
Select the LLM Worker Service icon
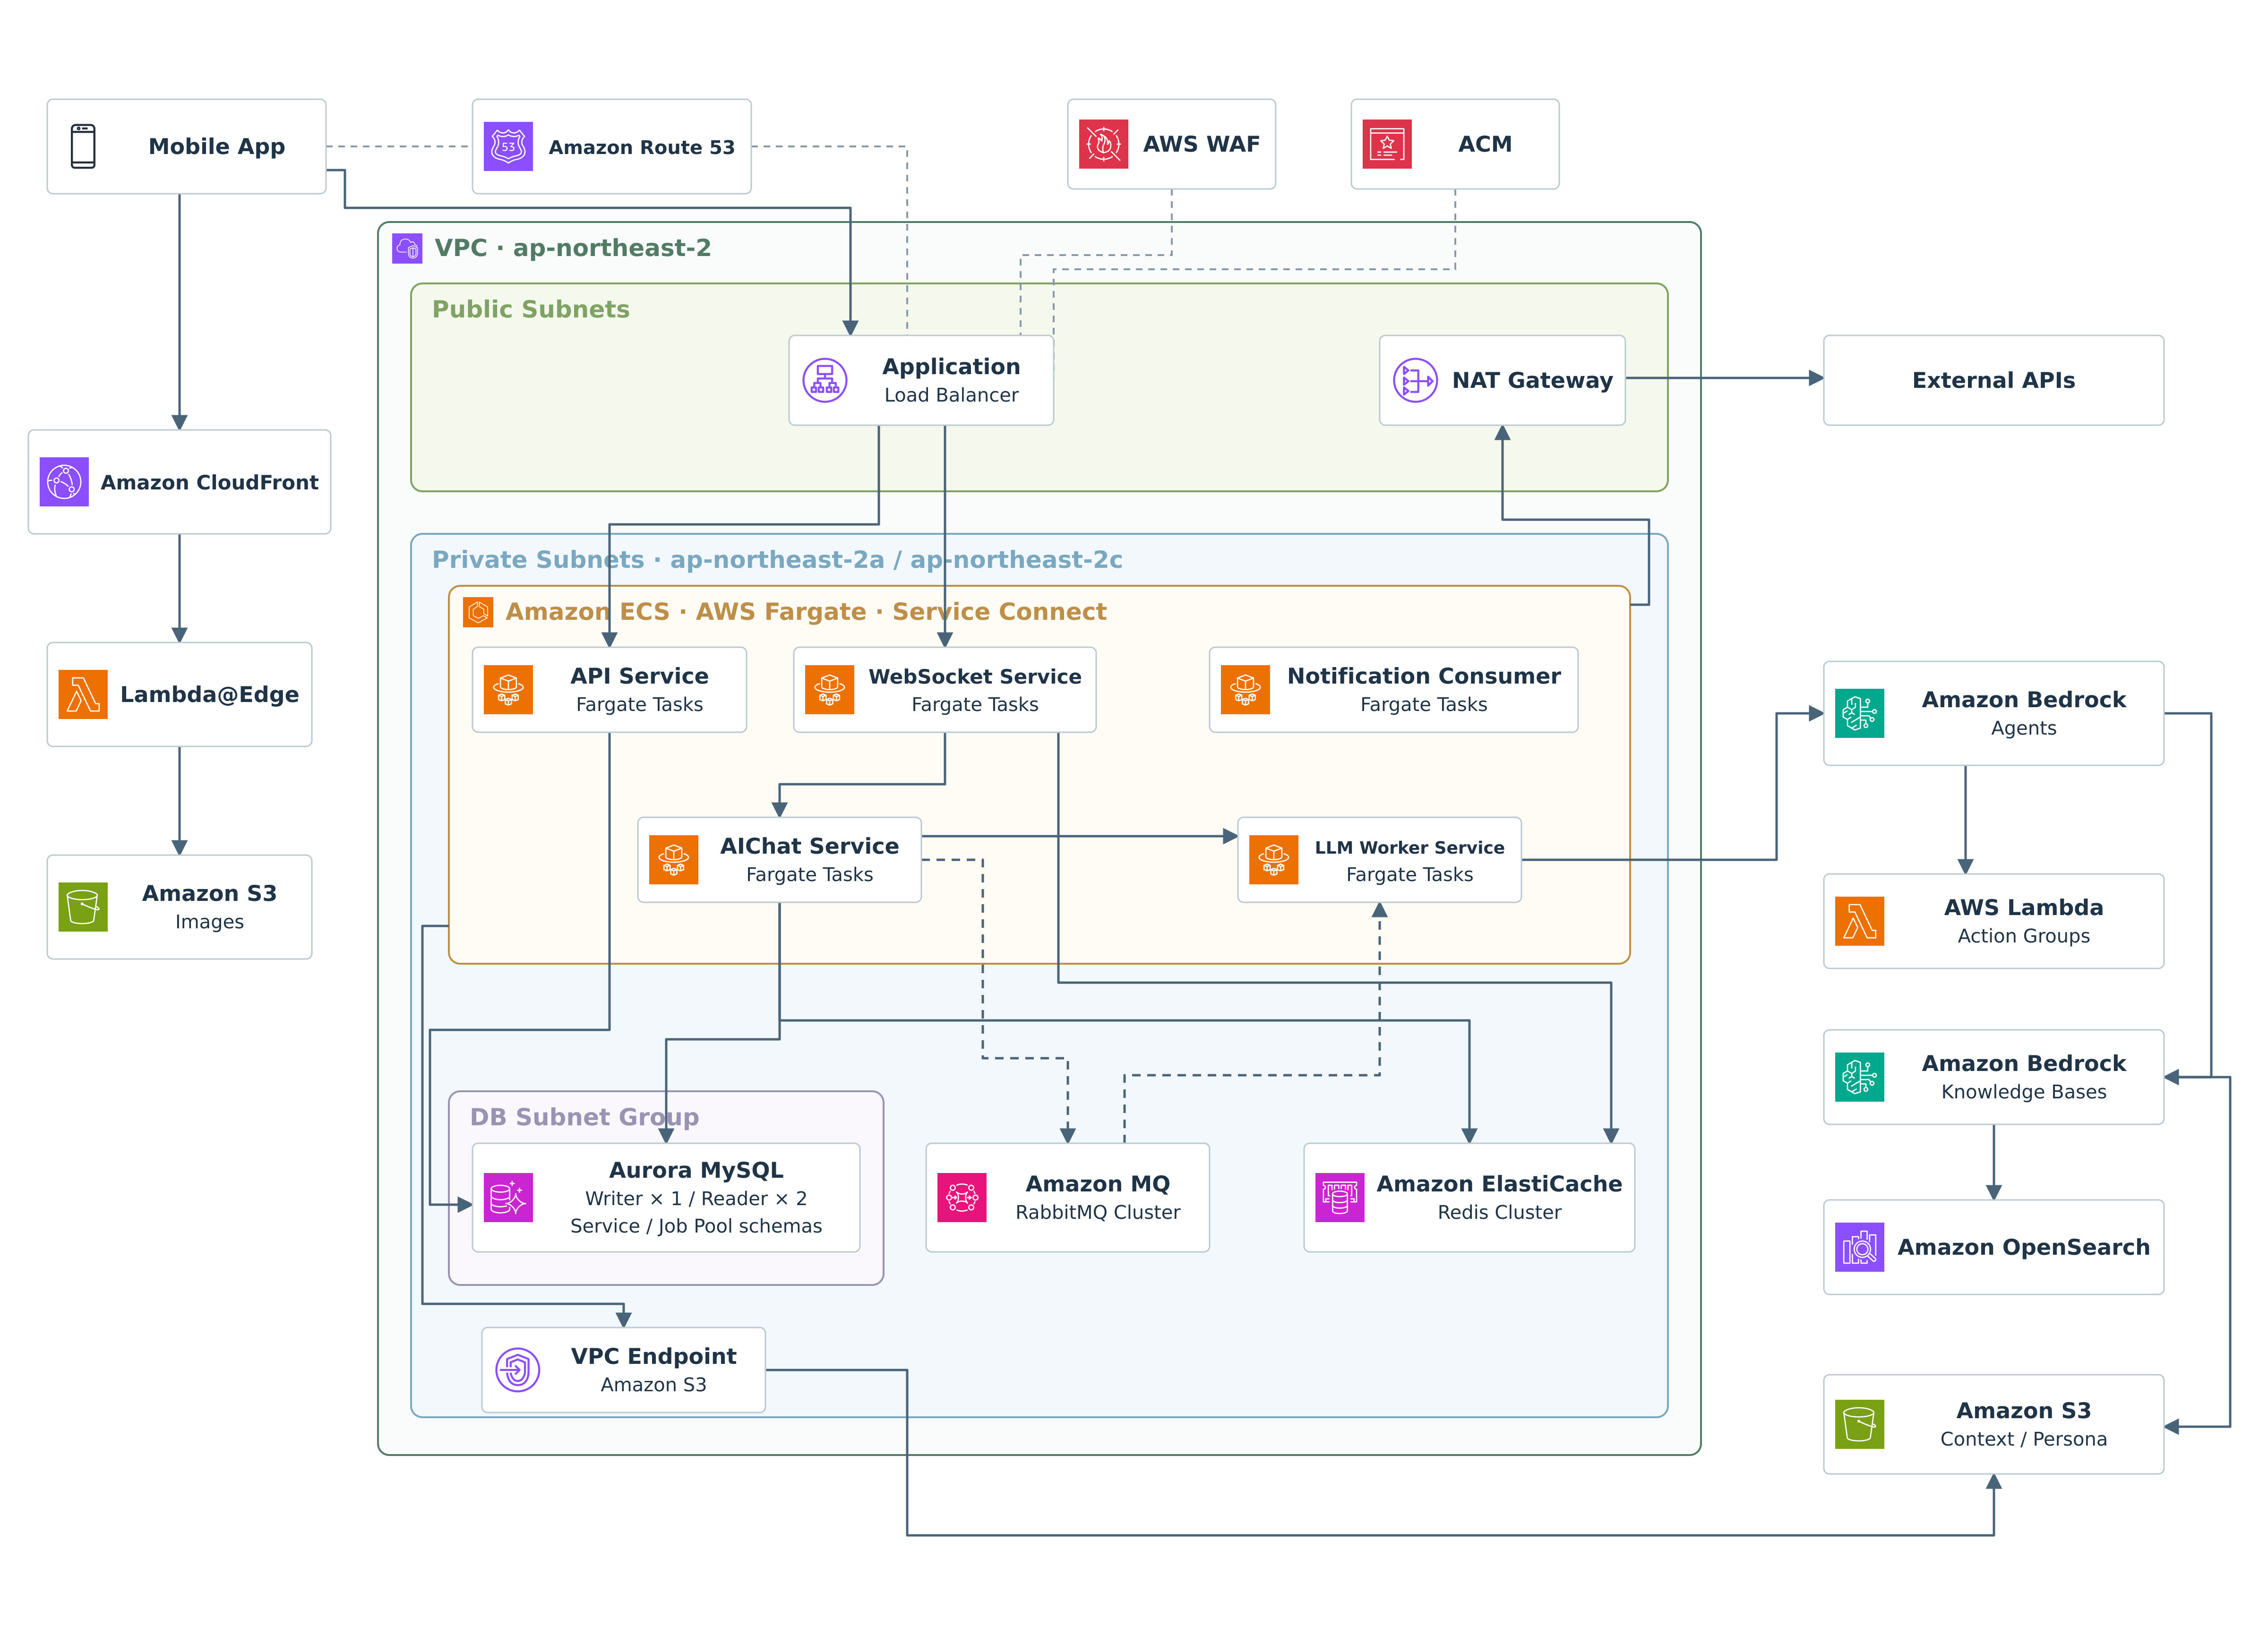click(x=1273, y=860)
